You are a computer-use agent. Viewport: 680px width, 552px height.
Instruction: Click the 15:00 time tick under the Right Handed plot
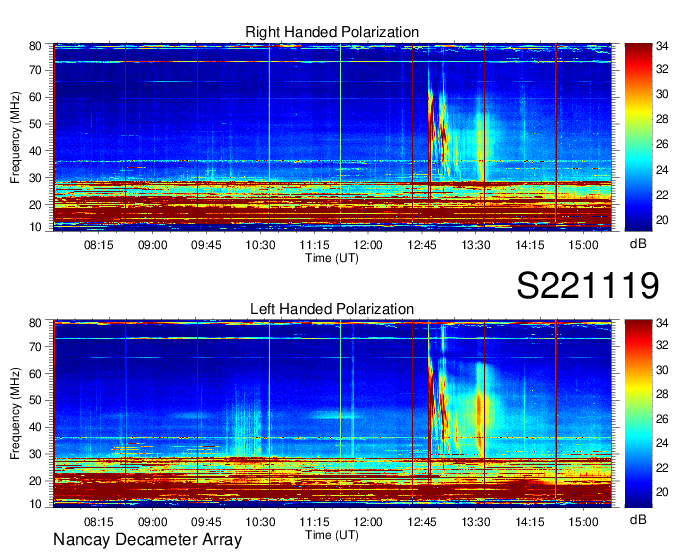[x=583, y=245]
